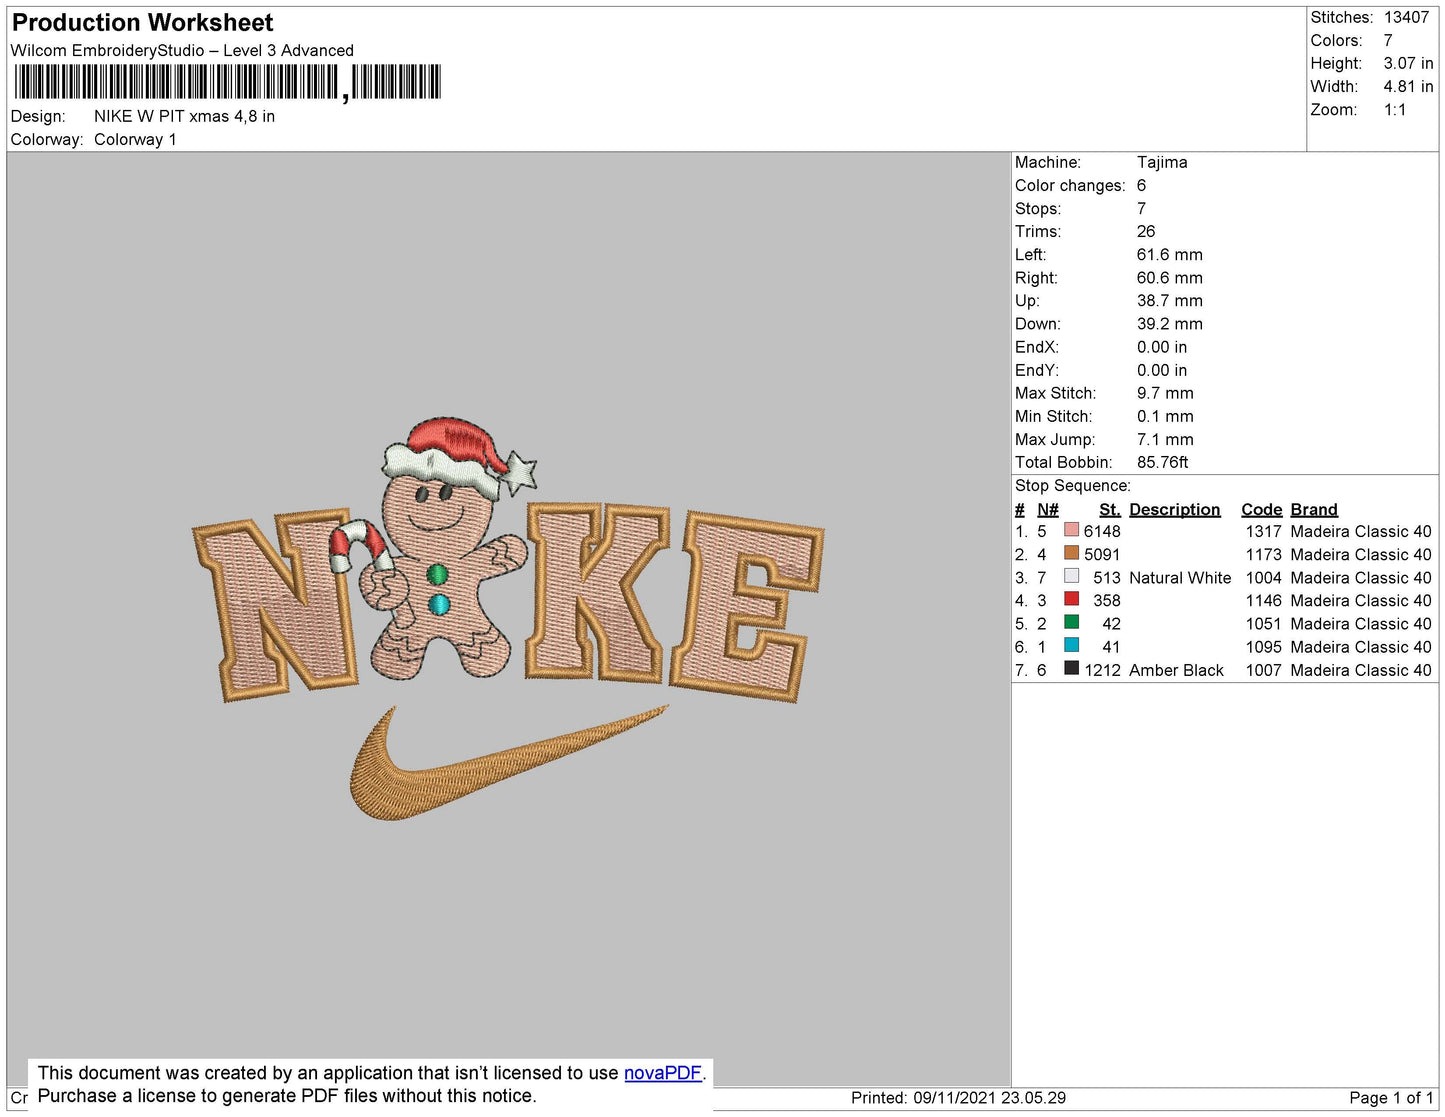Click the novaPDF hyperlink

click(x=663, y=1073)
